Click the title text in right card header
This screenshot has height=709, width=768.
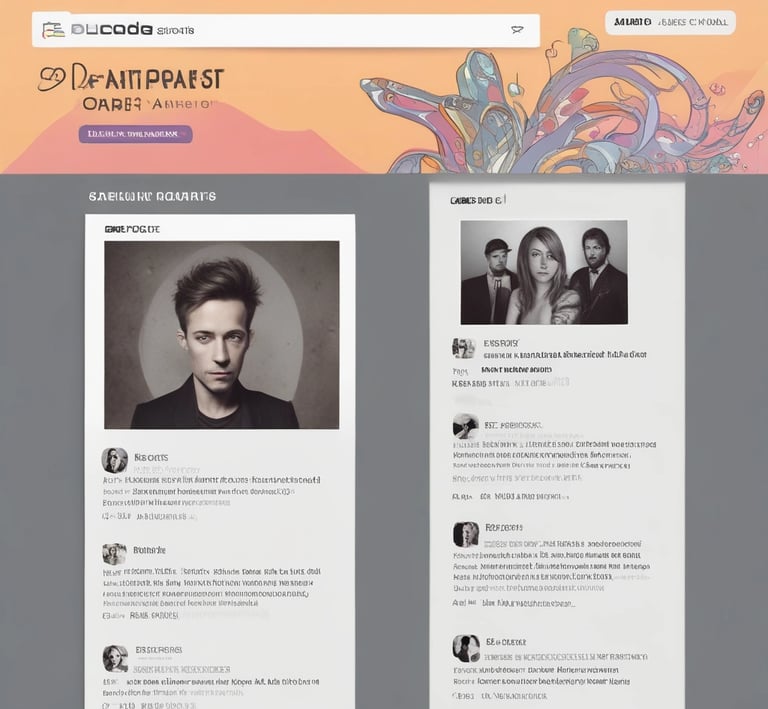(x=478, y=200)
